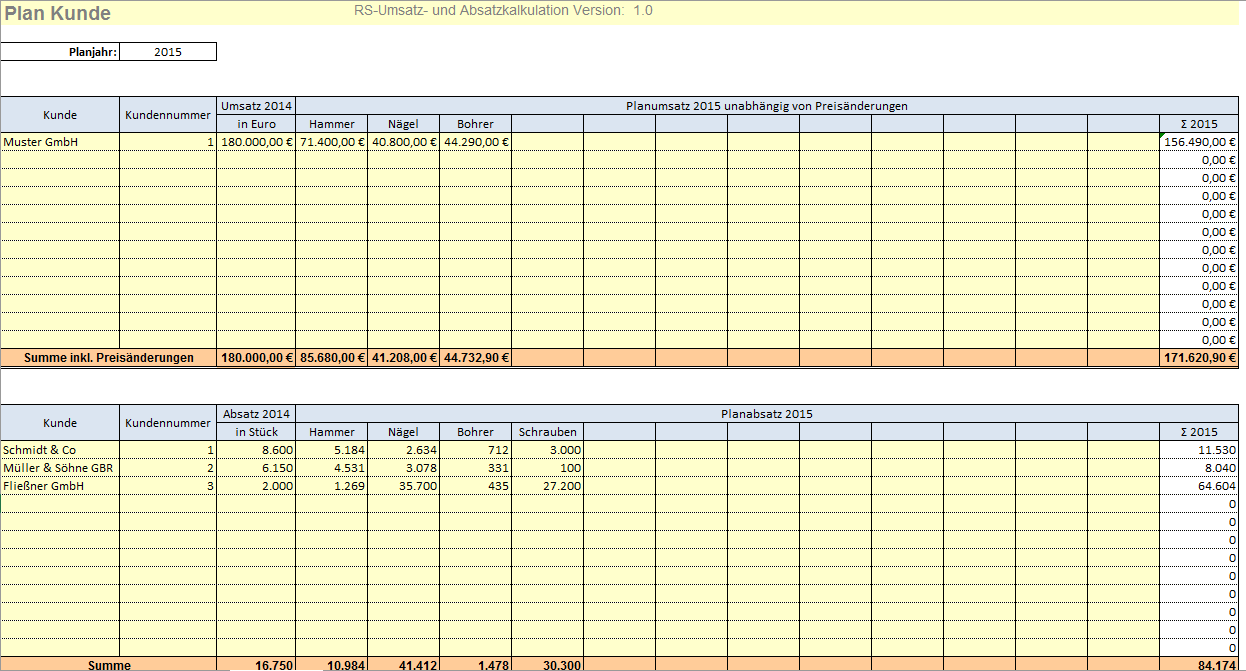
Task: Click Schmidt & Co's Absatz 2014 value 8.600
Action: (x=256, y=450)
